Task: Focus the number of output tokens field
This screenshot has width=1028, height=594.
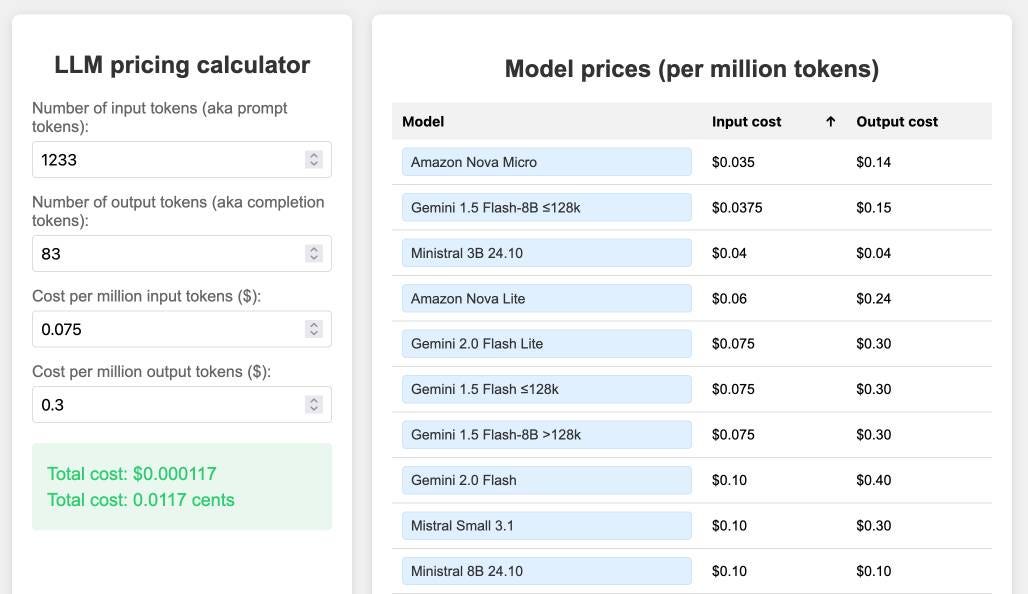Action: click(x=182, y=254)
